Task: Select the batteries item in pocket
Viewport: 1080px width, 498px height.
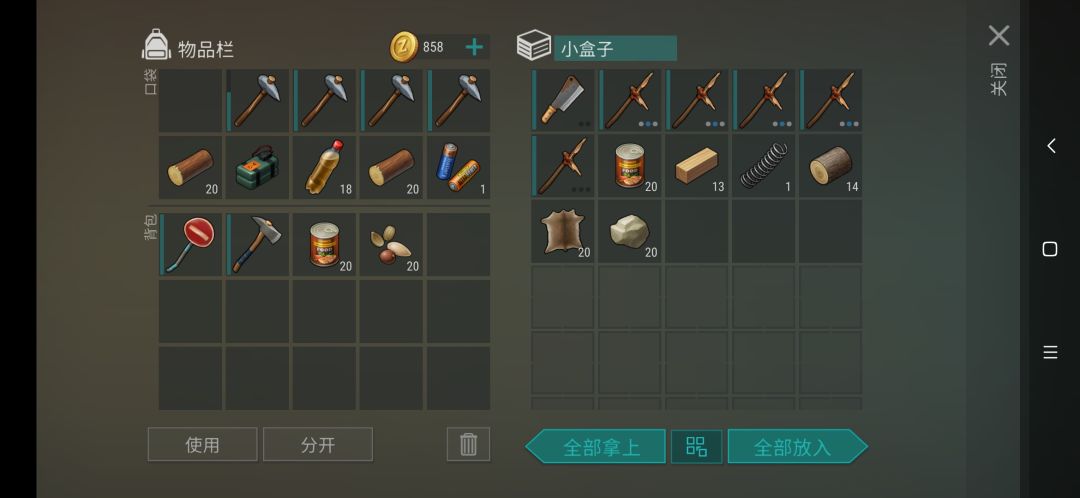Action: click(x=459, y=167)
